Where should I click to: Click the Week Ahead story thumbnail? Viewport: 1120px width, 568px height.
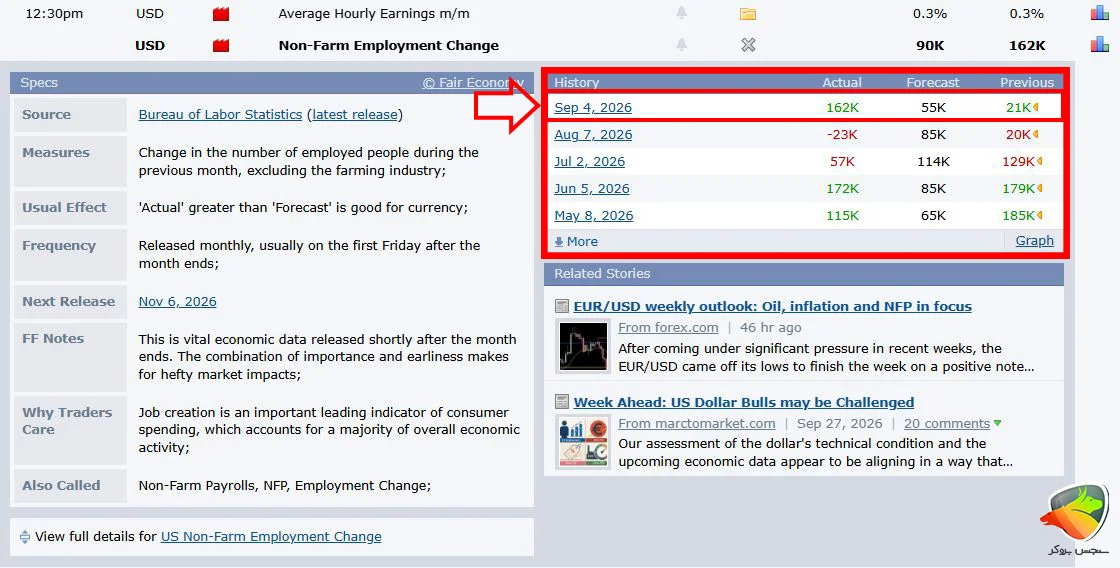click(x=583, y=442)
